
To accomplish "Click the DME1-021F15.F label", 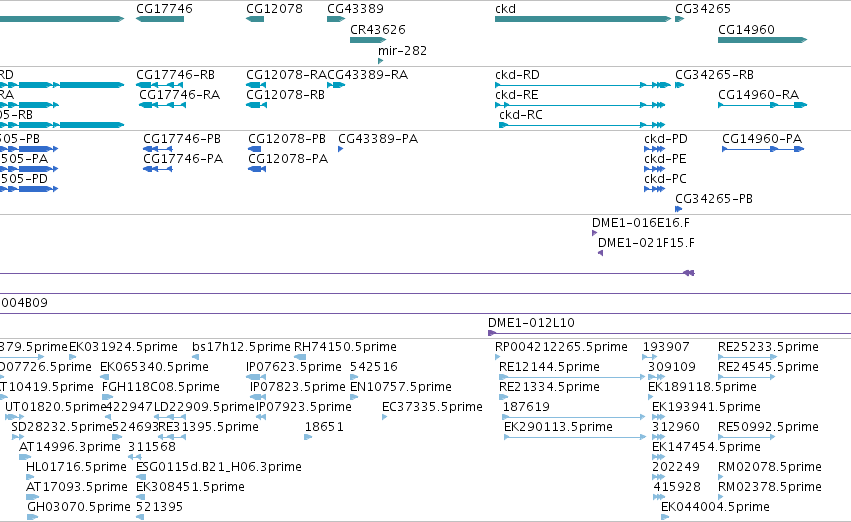I will (x=646, y=243).
